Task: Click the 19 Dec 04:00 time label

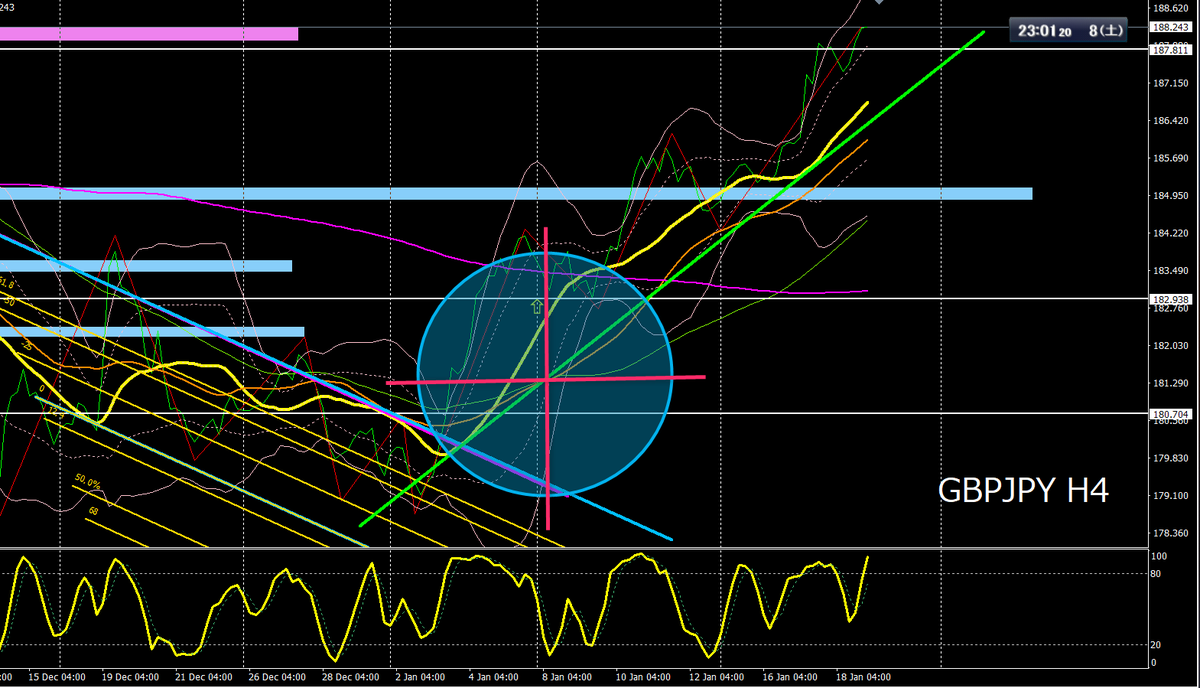Action: (130, 678)
